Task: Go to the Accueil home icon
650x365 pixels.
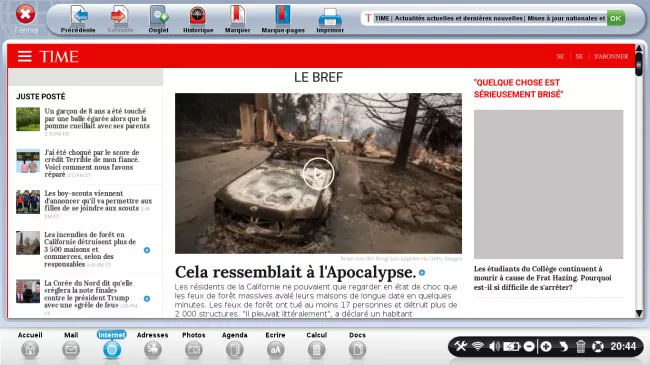Action: pyautogui.click(x=30, y=350)
